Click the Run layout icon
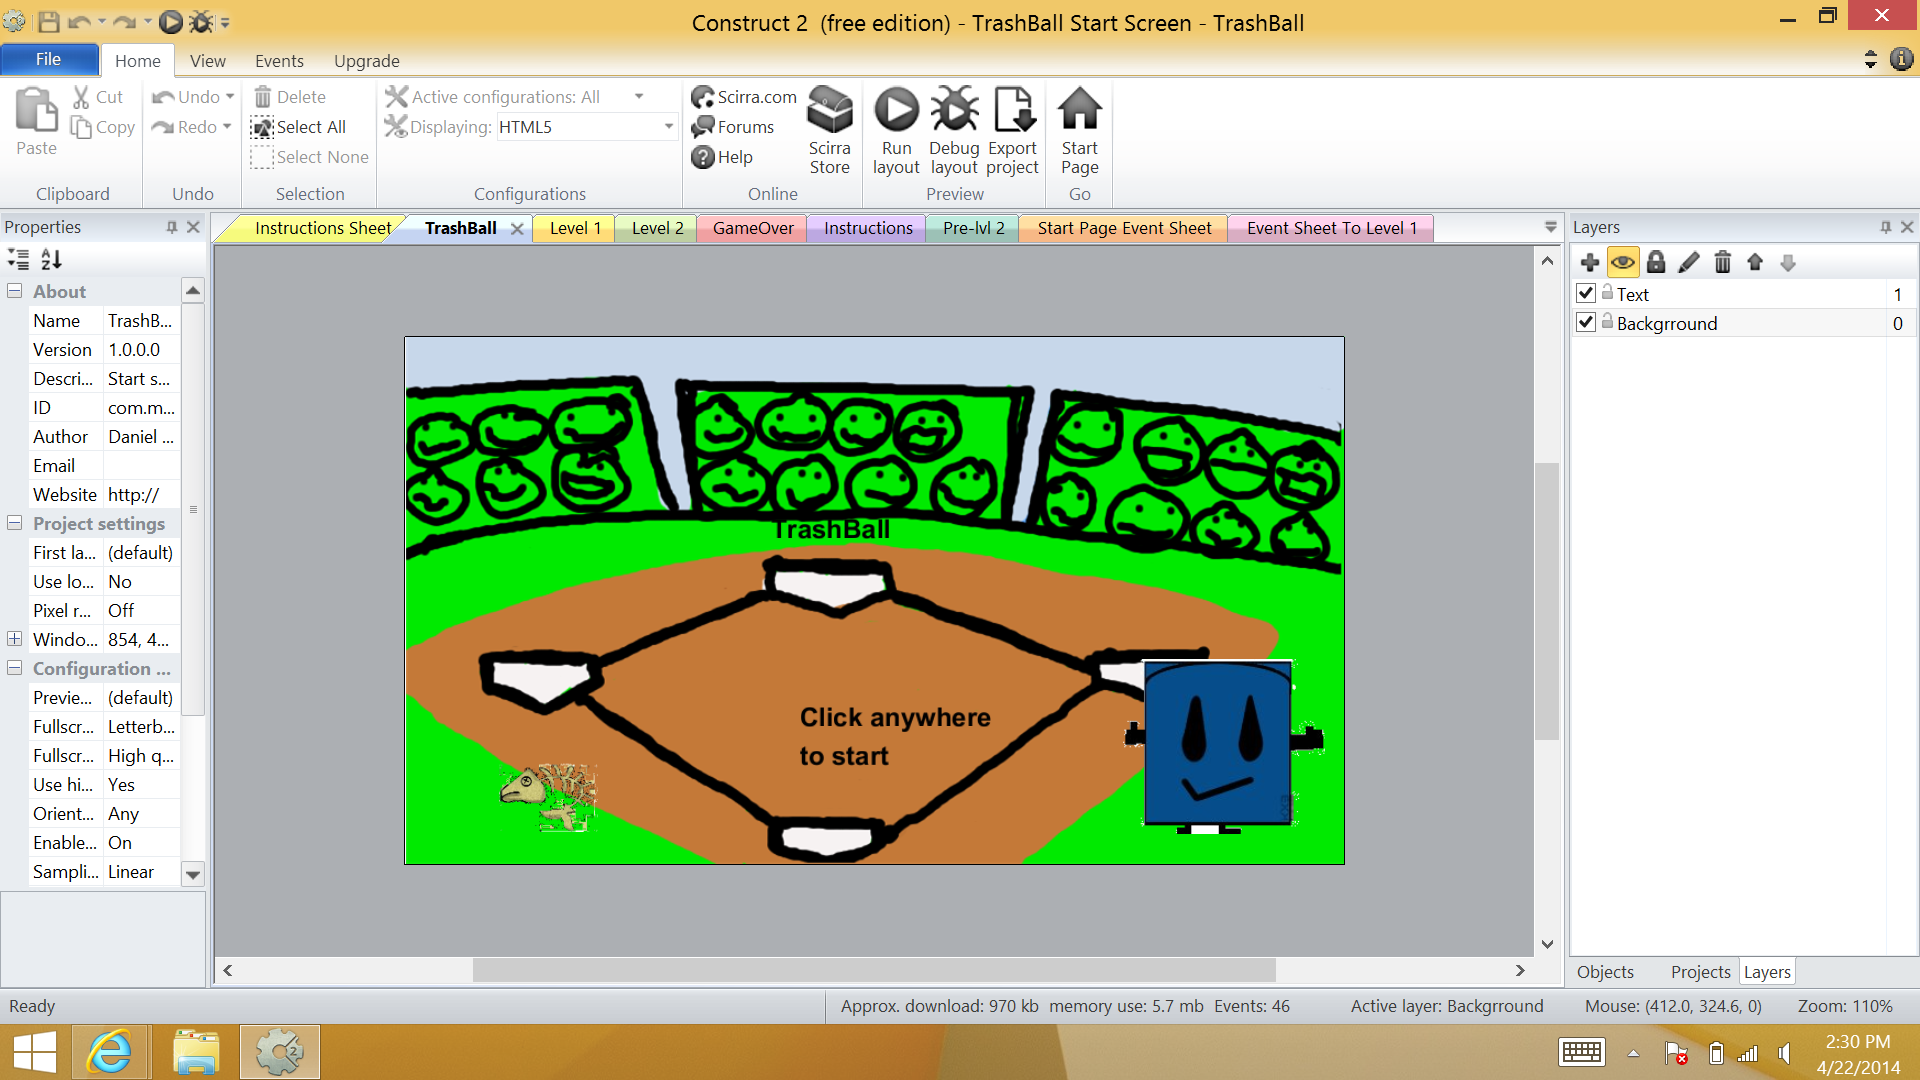Image resolution: width=1920 pixels, height=1080 pixels. tap(895, 111)
